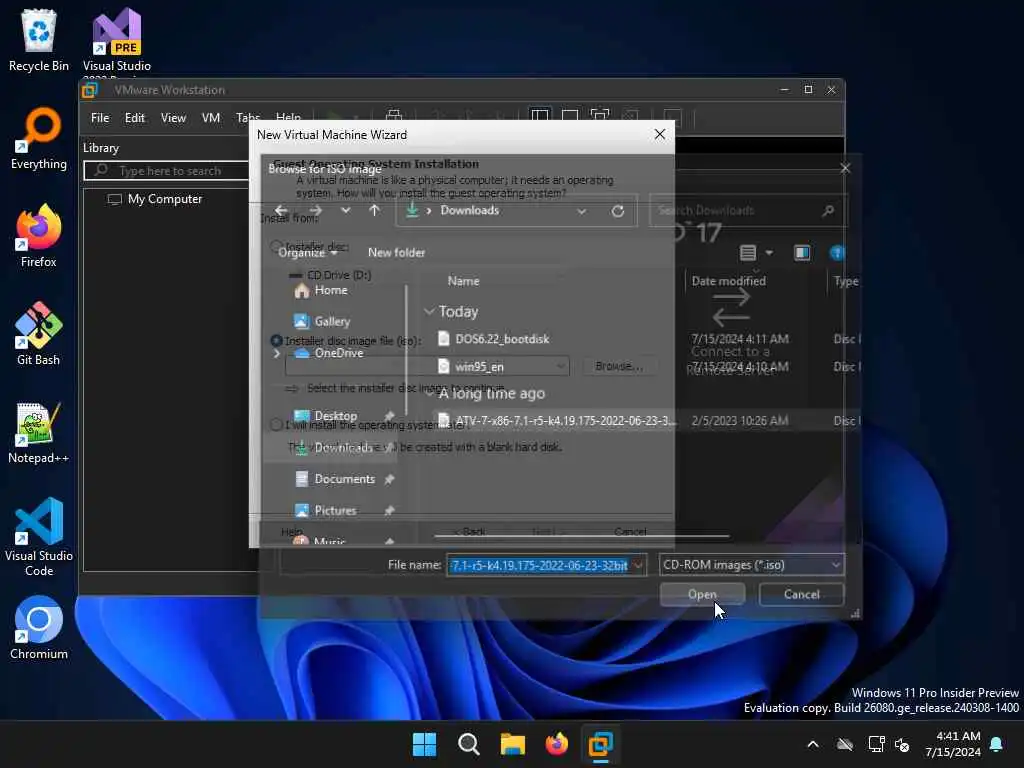
Task: Sort files by Name column
Action: [x=464, y=281]
